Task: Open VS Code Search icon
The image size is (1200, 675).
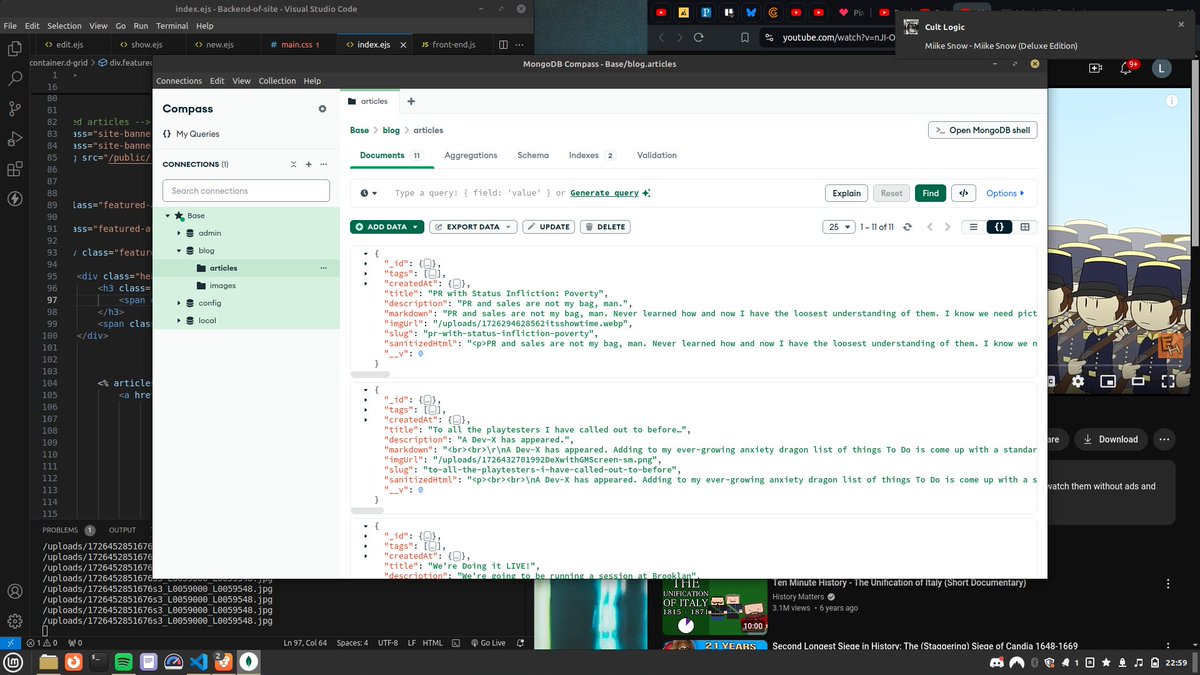Action: (15, 77)
